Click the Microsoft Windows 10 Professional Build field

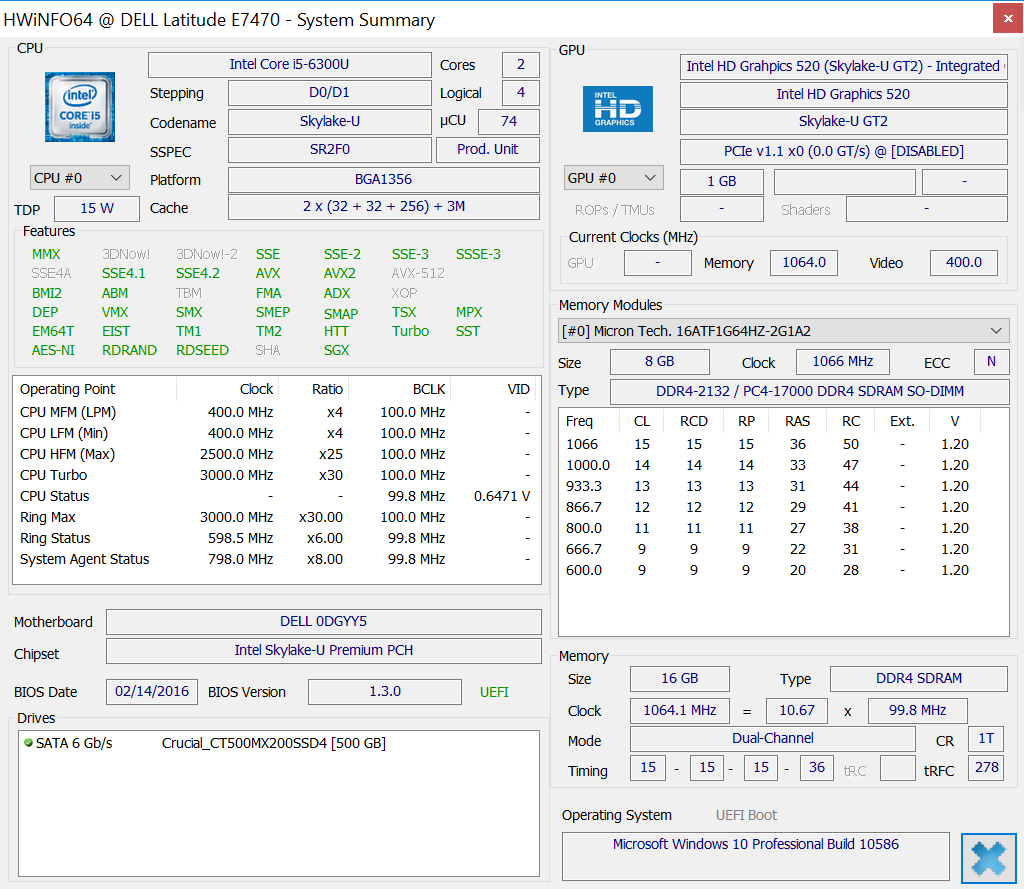(x=756, y=856)
